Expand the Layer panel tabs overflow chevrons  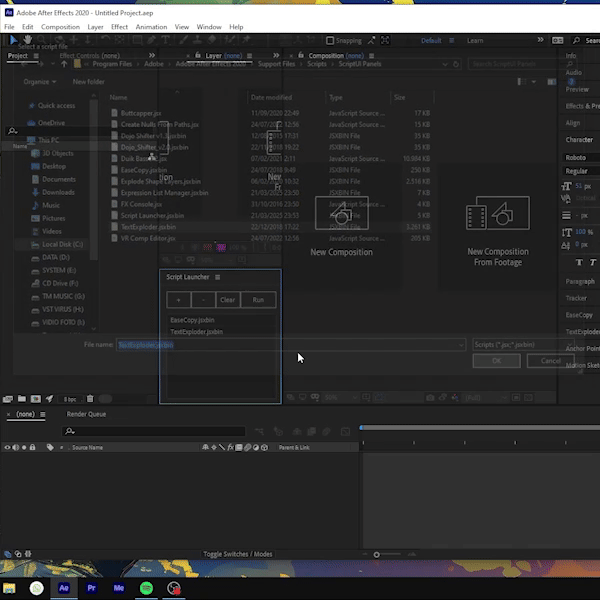tap(276, 55)
